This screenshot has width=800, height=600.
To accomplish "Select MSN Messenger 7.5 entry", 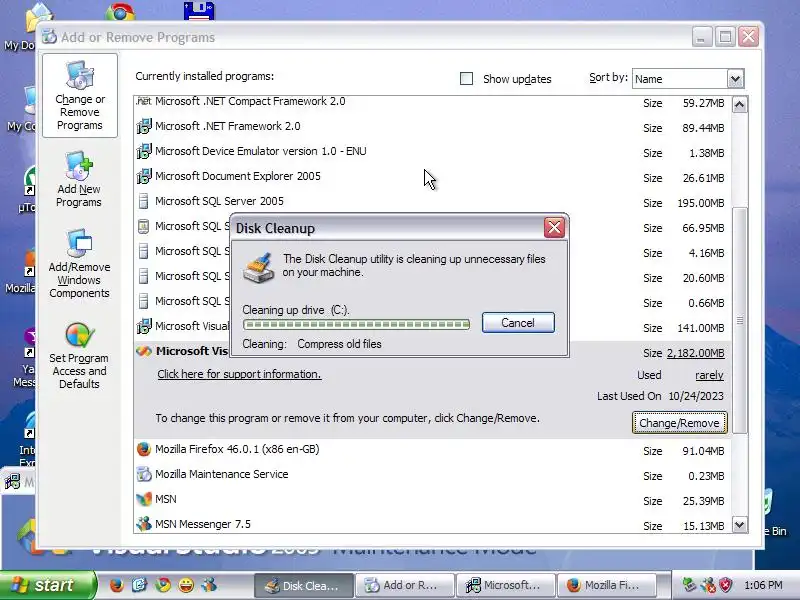I will click(203, 524).
